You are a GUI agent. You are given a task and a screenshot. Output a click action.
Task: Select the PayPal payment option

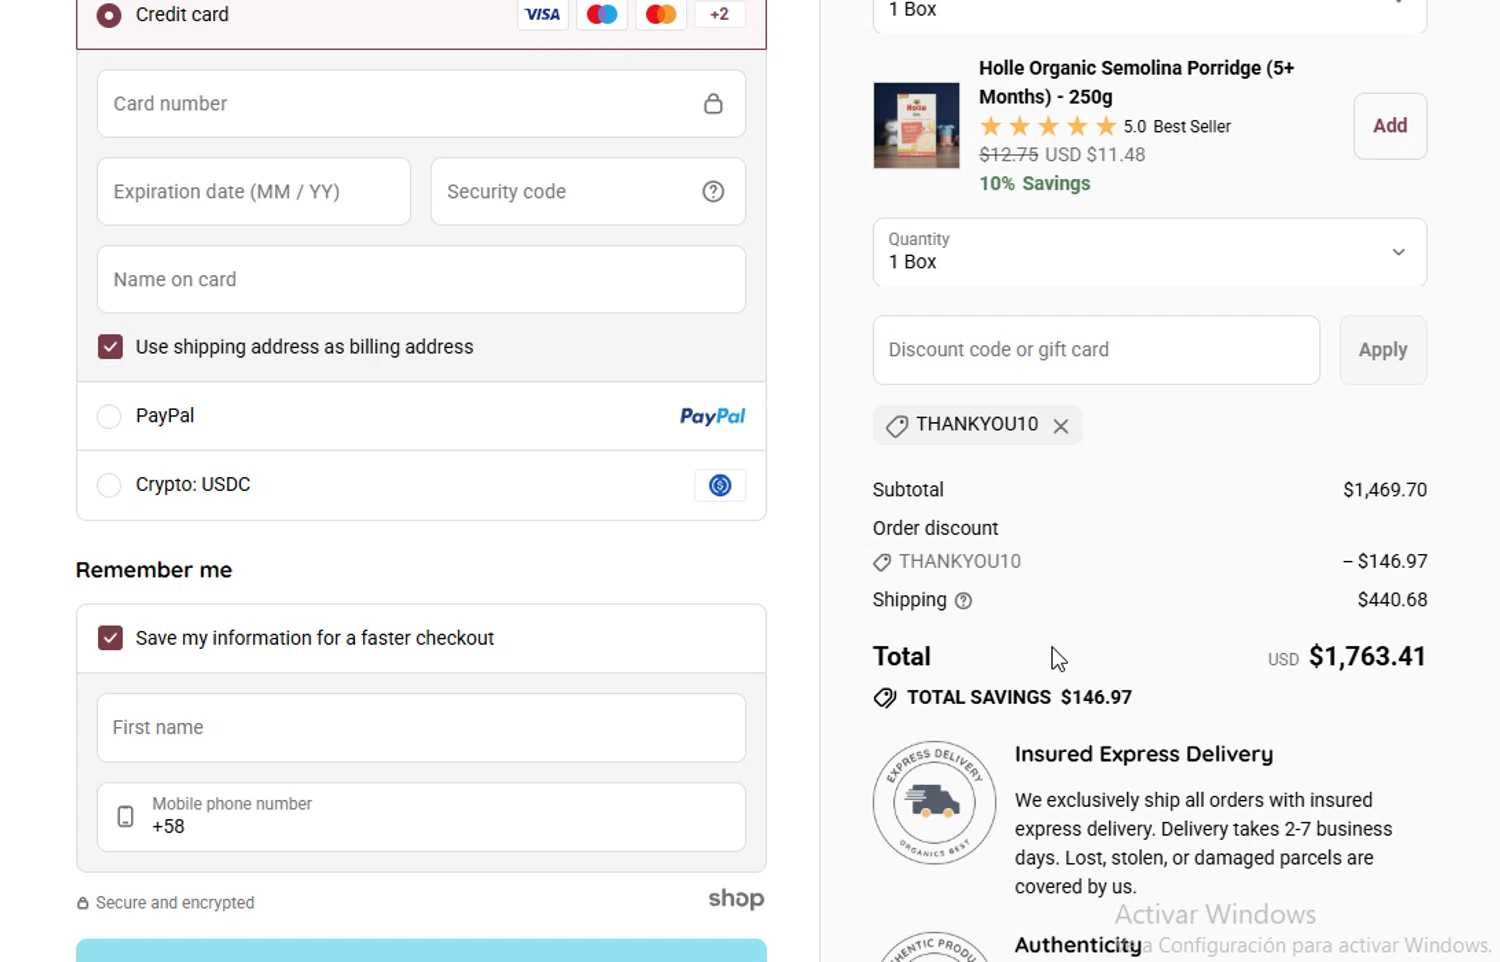click(109, 416)
